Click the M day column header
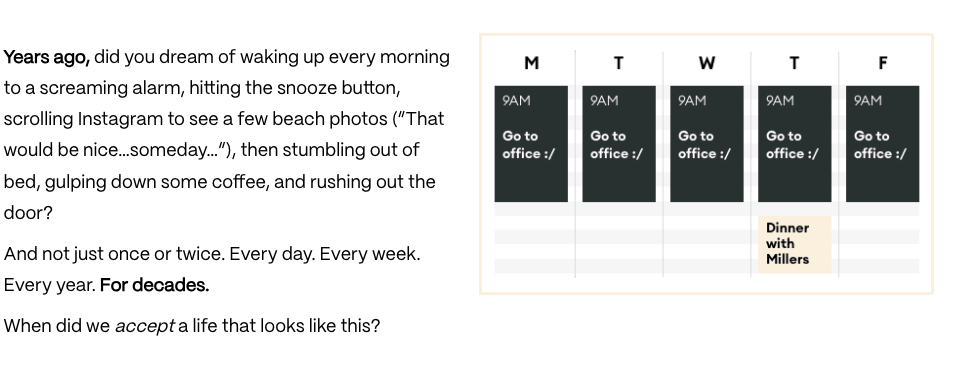 (x=531, y=63)
